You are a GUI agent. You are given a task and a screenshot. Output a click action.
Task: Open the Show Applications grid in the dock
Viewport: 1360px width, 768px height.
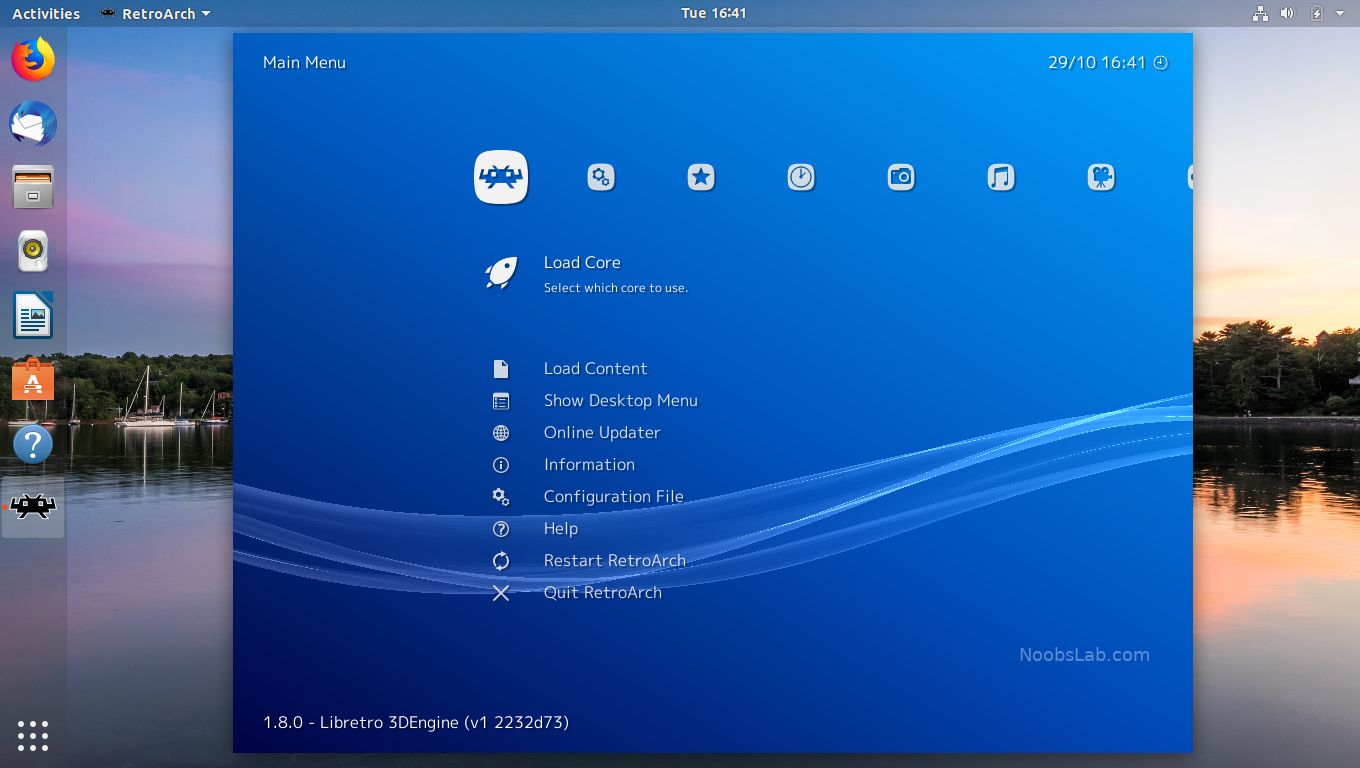tap(33, 735)
